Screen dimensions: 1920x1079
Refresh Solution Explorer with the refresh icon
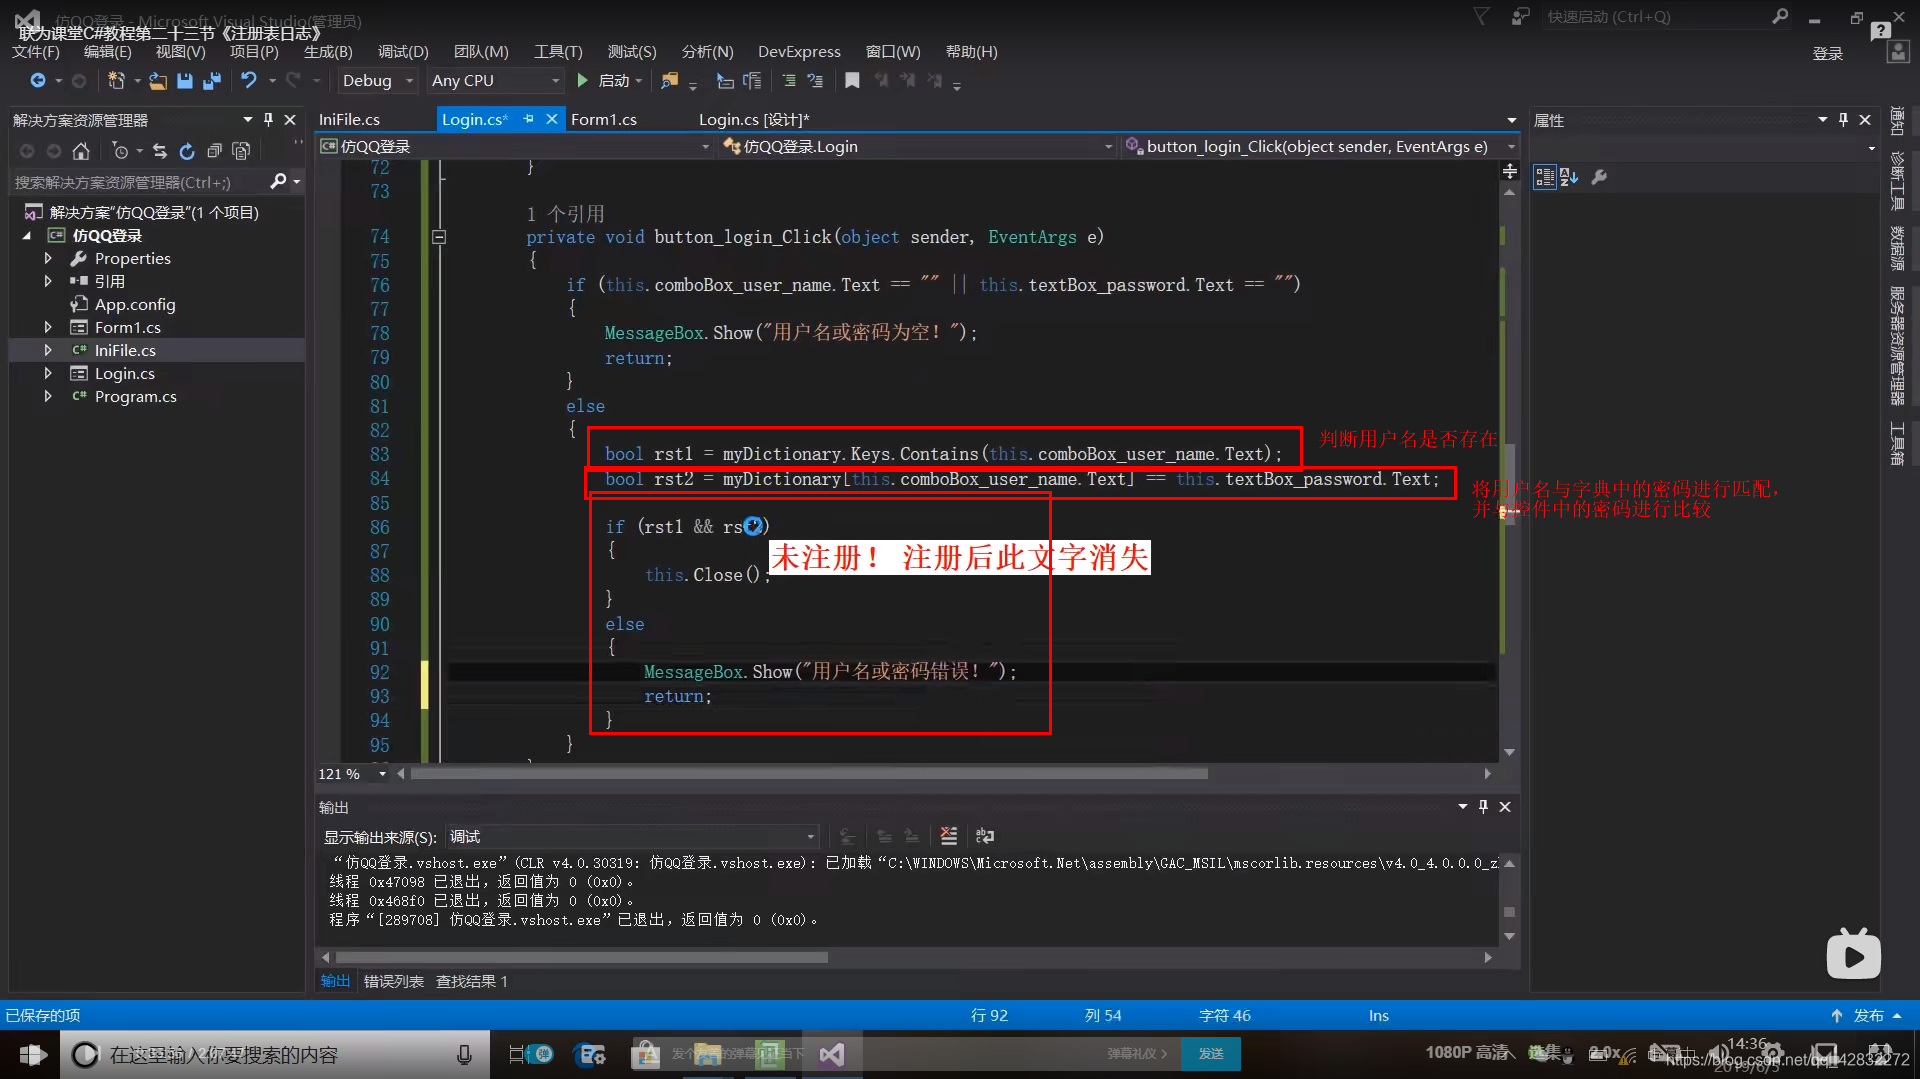[x=187, y=151]
